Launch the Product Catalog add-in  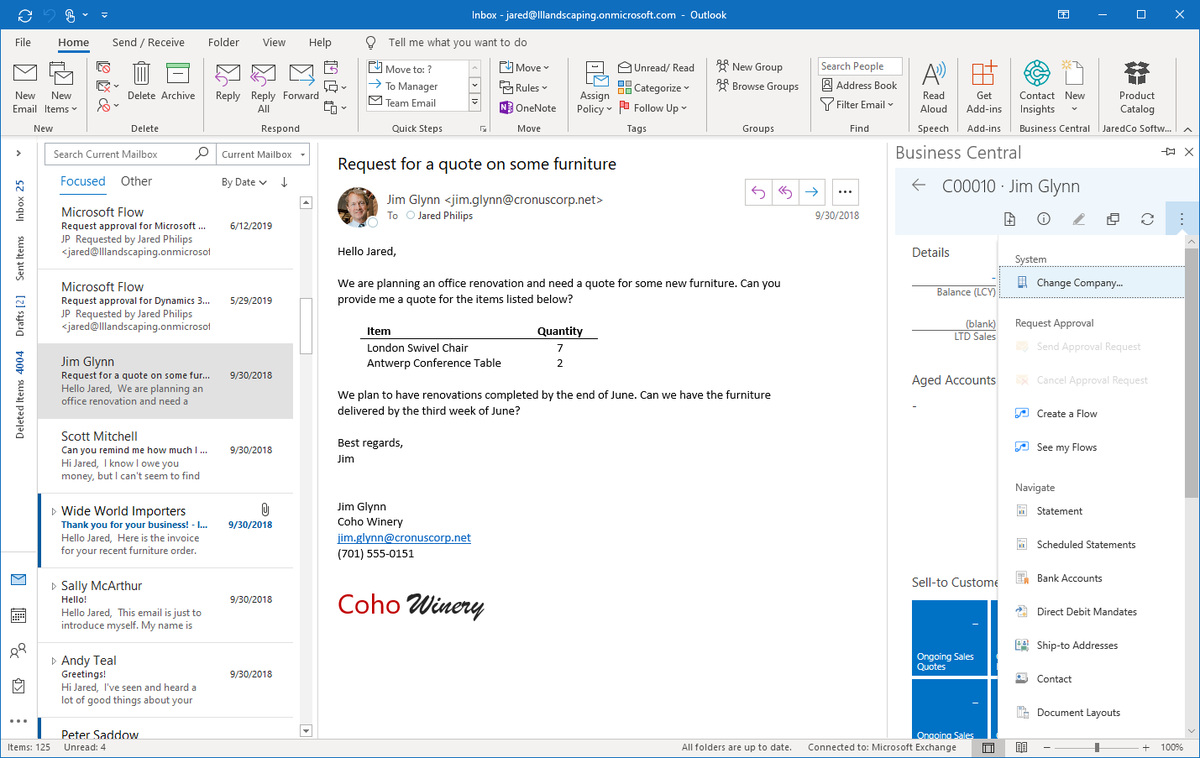click(x=1136, y=88)
